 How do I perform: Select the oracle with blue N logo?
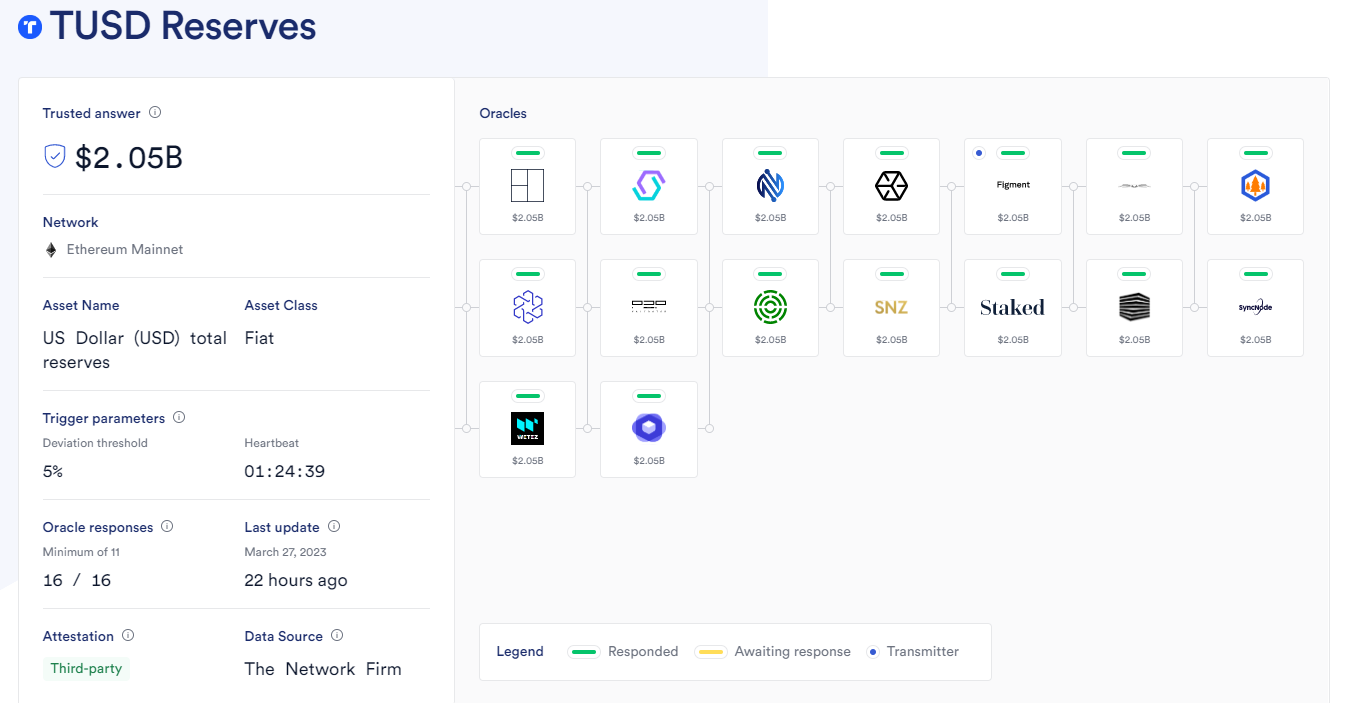tap(770, 185)
